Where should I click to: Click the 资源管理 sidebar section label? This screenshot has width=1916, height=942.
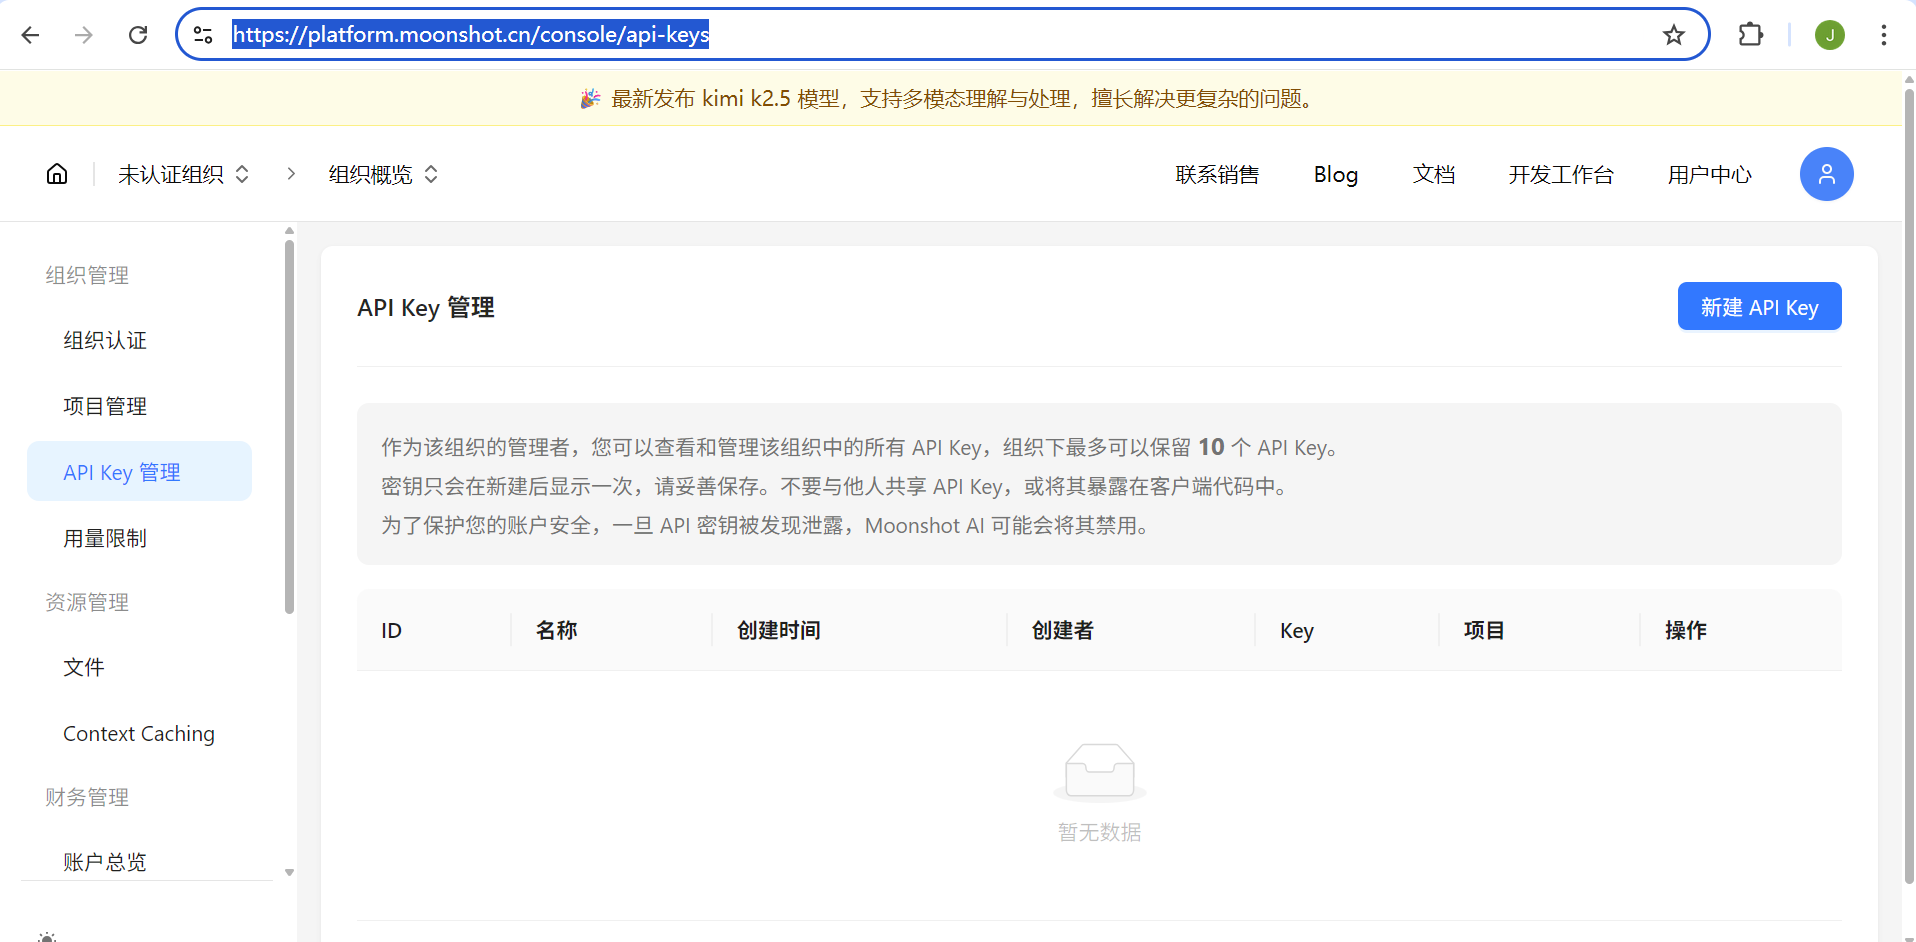tap(87, 602)
